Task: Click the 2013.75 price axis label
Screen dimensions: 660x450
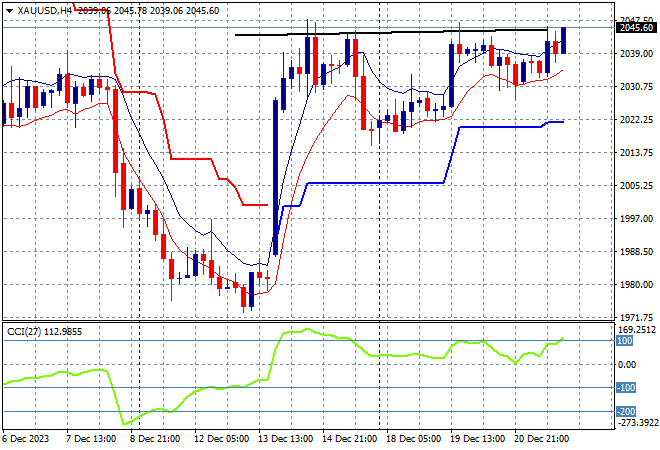Action: point(636,152)
